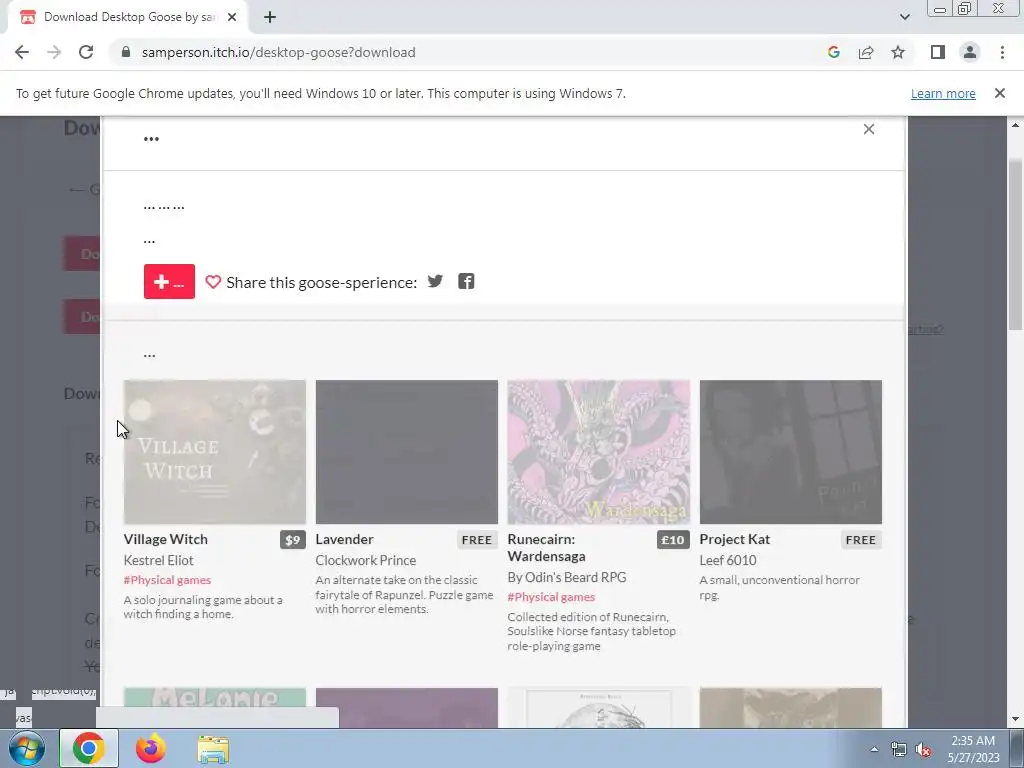
Task: Click the network tray icon
Action: (x=899, y=750)
